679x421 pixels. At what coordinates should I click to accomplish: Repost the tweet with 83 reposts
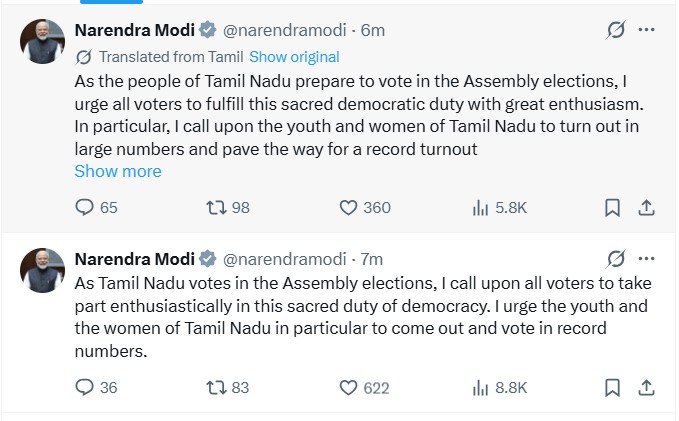click(214, 387)
